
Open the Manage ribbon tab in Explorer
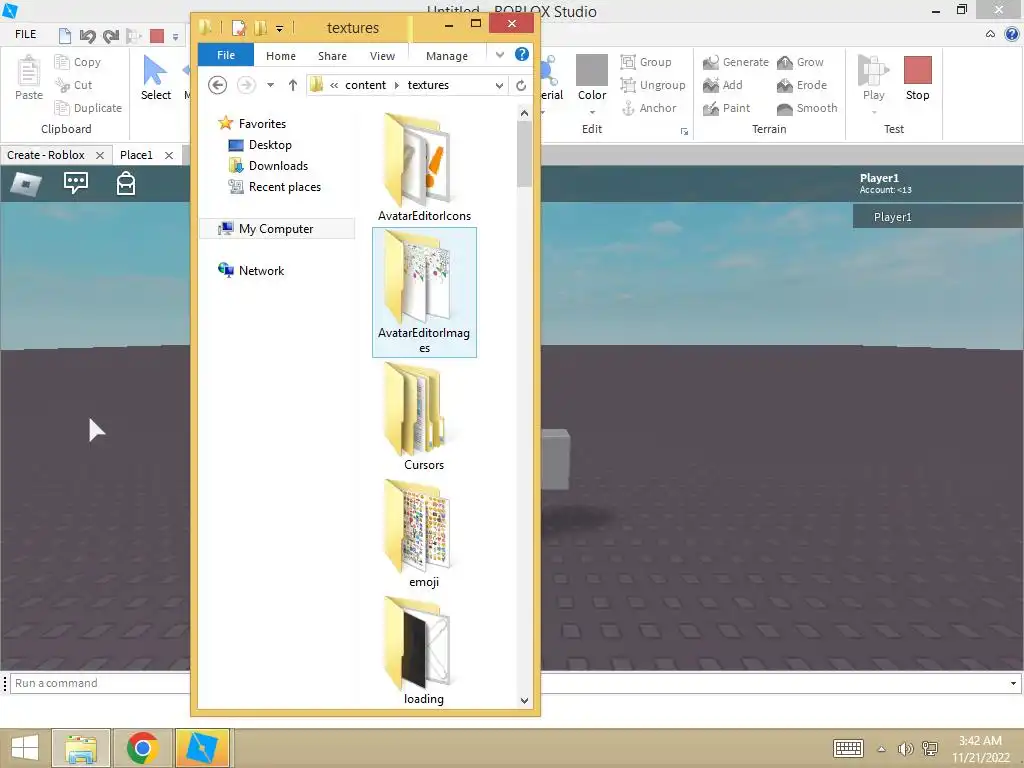click(447, 56)
